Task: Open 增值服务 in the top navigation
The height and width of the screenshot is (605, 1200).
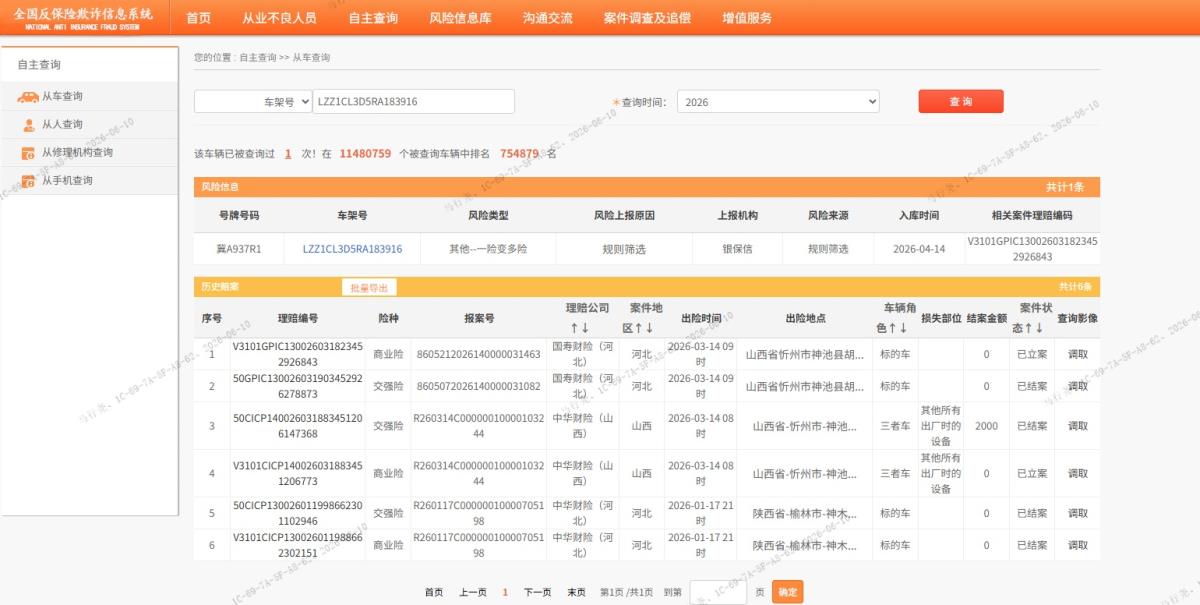Action: 747,18
